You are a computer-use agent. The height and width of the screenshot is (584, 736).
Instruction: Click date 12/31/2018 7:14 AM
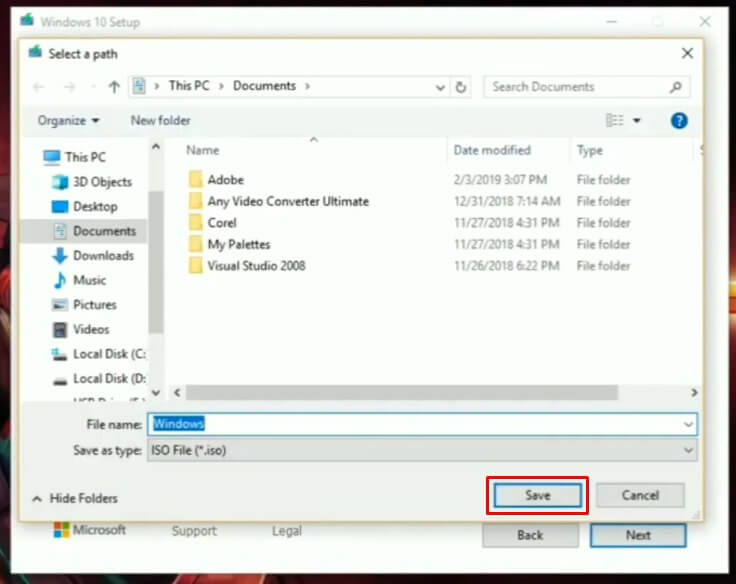pos(507,201)
